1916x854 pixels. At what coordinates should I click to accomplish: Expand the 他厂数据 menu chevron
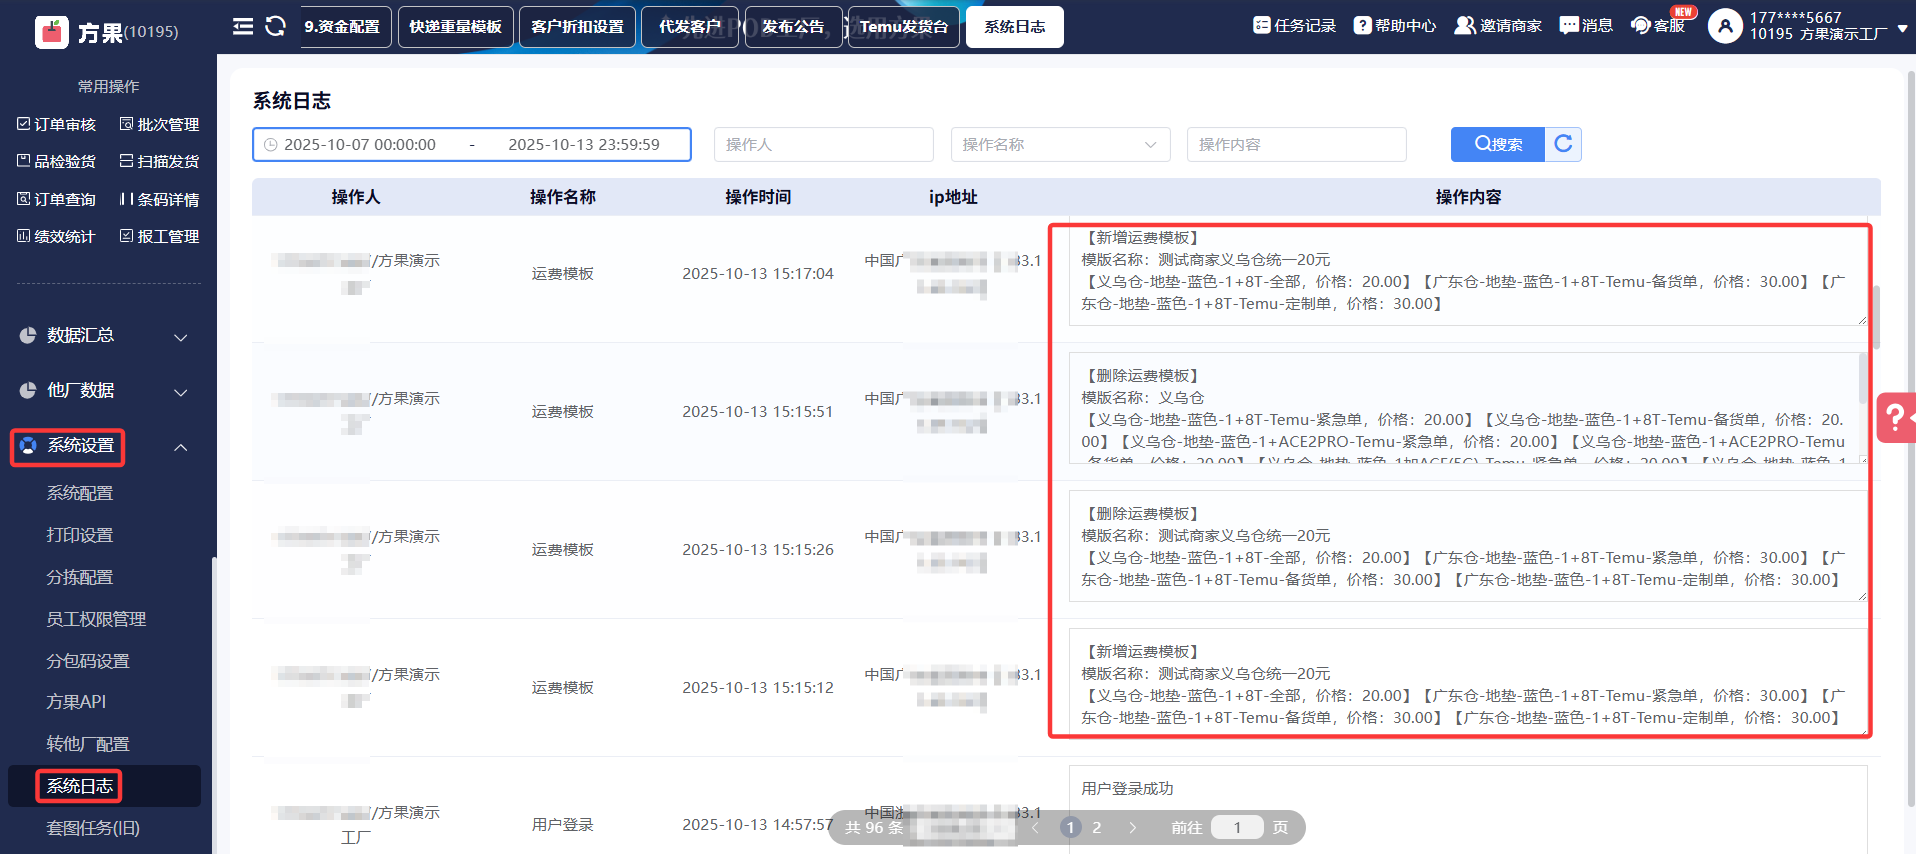(181, 392)
